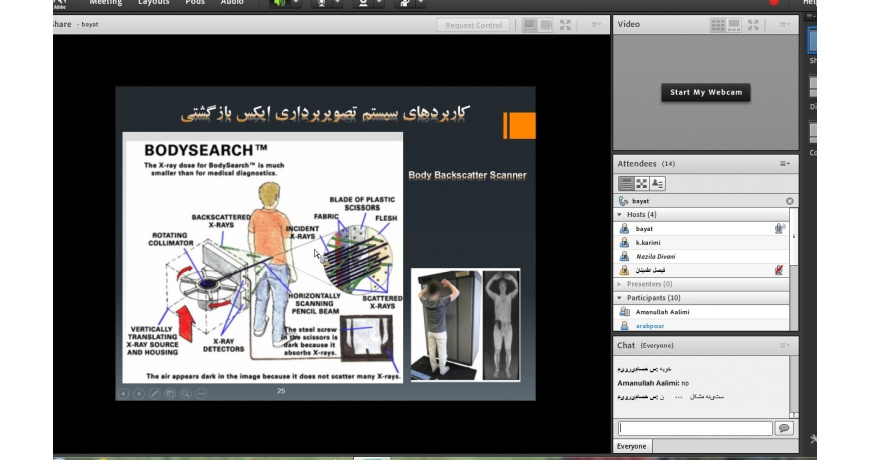Collapse the Participants (10) group
Viewport: 870px width, 460px height.
coord(619,298)
